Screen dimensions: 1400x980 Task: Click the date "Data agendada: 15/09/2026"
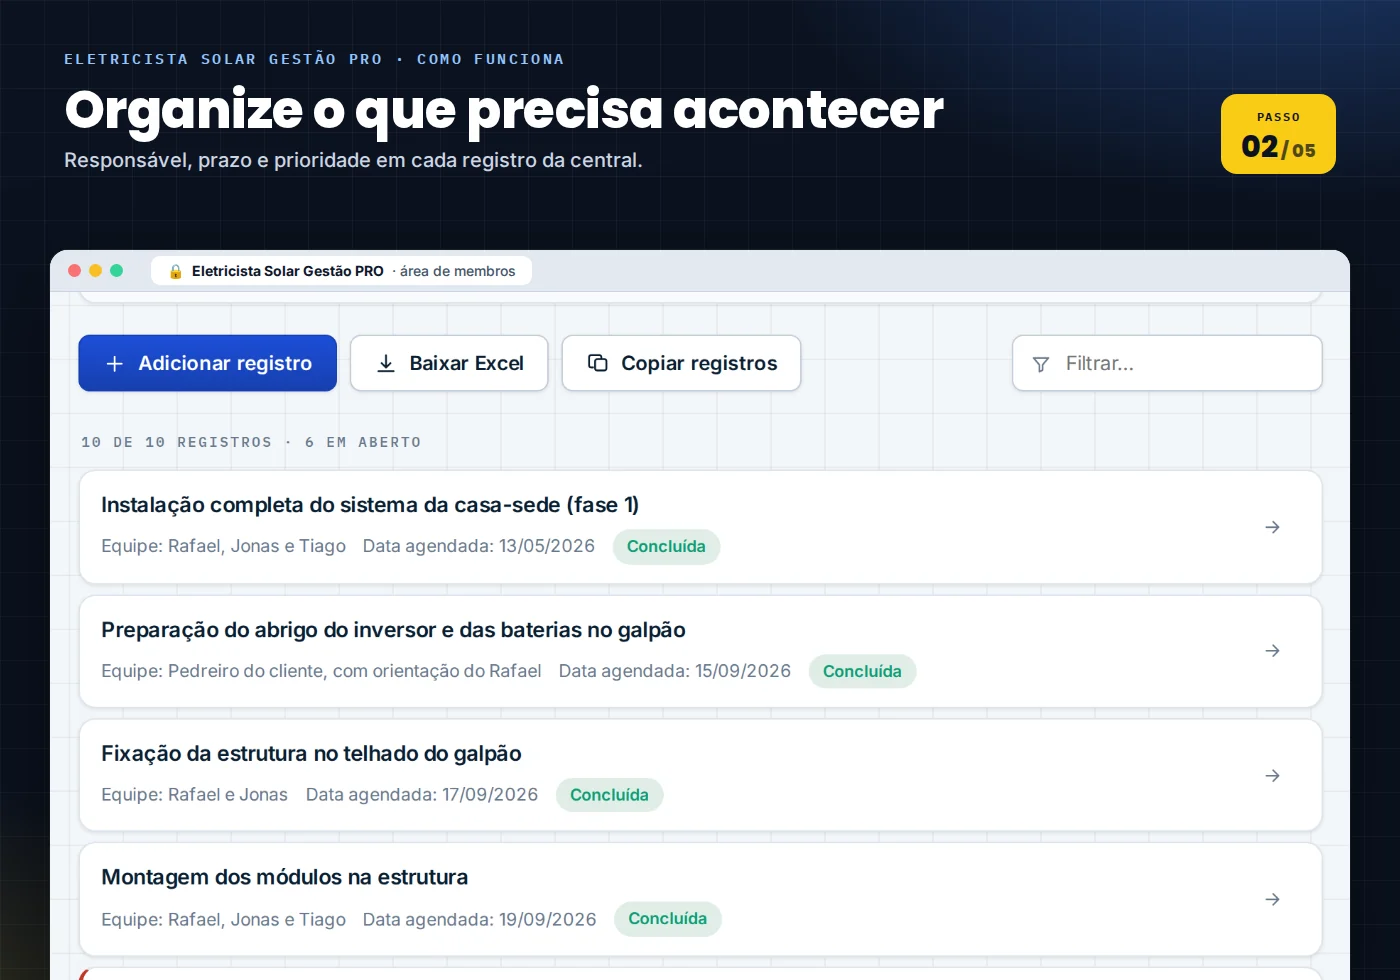(x=675, y=671)
